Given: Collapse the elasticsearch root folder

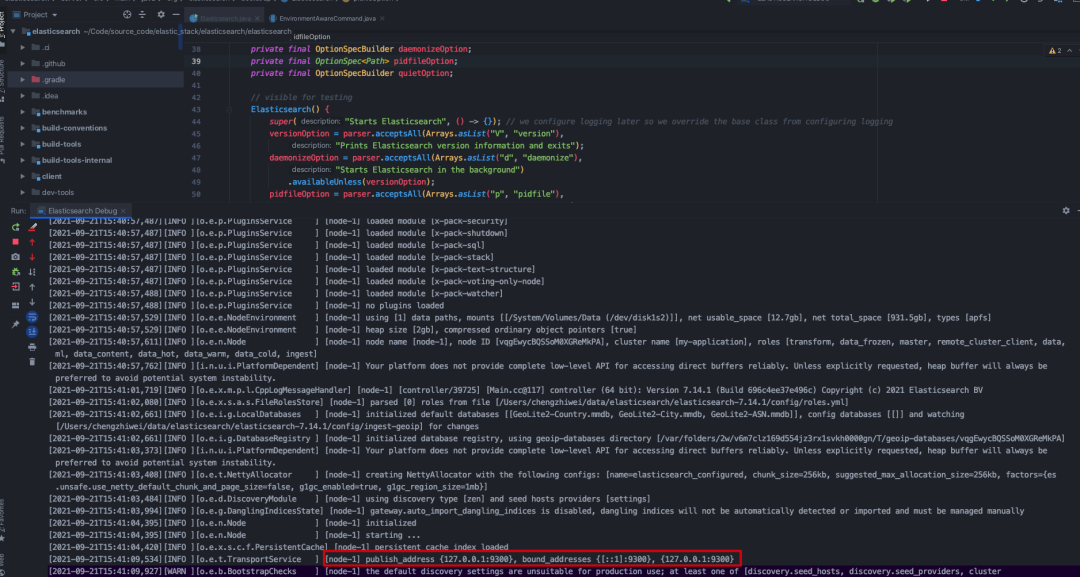Looking at the screenshot, I should pyautogui.click(x=12, y=32).
